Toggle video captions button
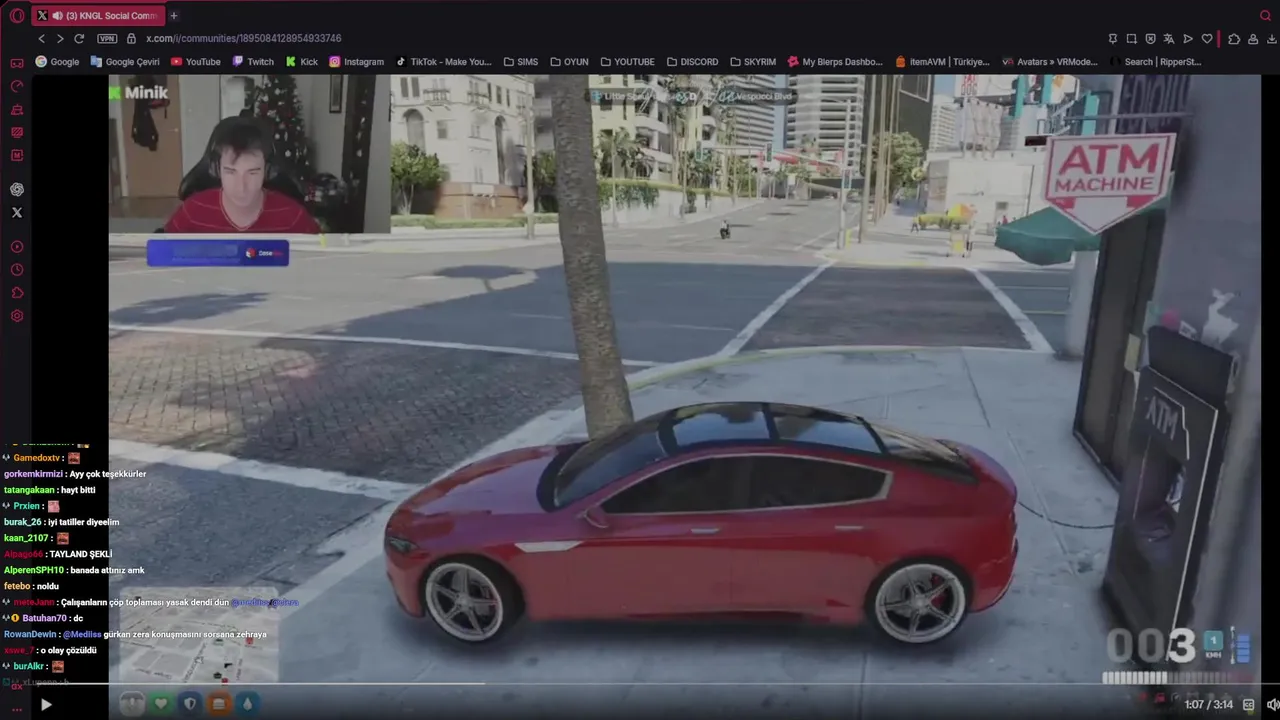Screen dimensions: 1280x720 (1249, 704)
